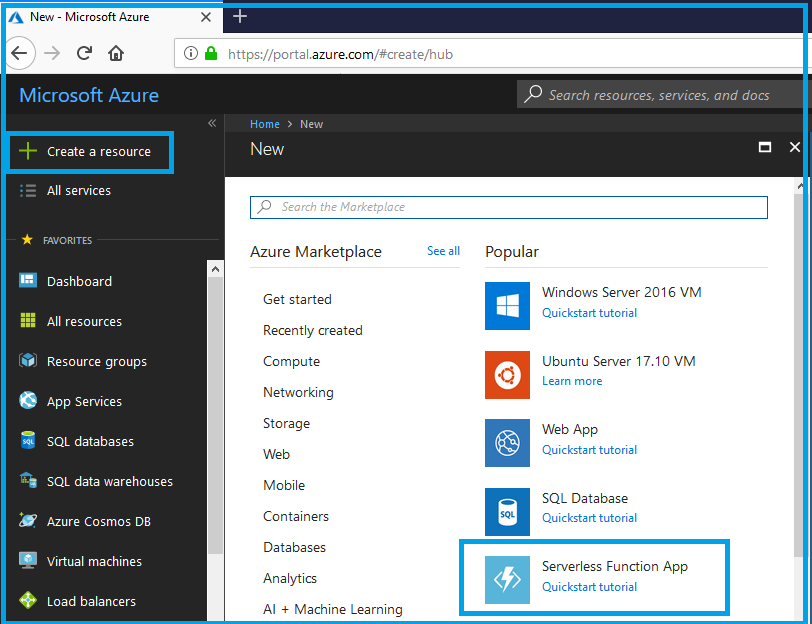Click the sidebar scrollbar up arrow
The image size is (812, 624).
(x=215, y=269)
